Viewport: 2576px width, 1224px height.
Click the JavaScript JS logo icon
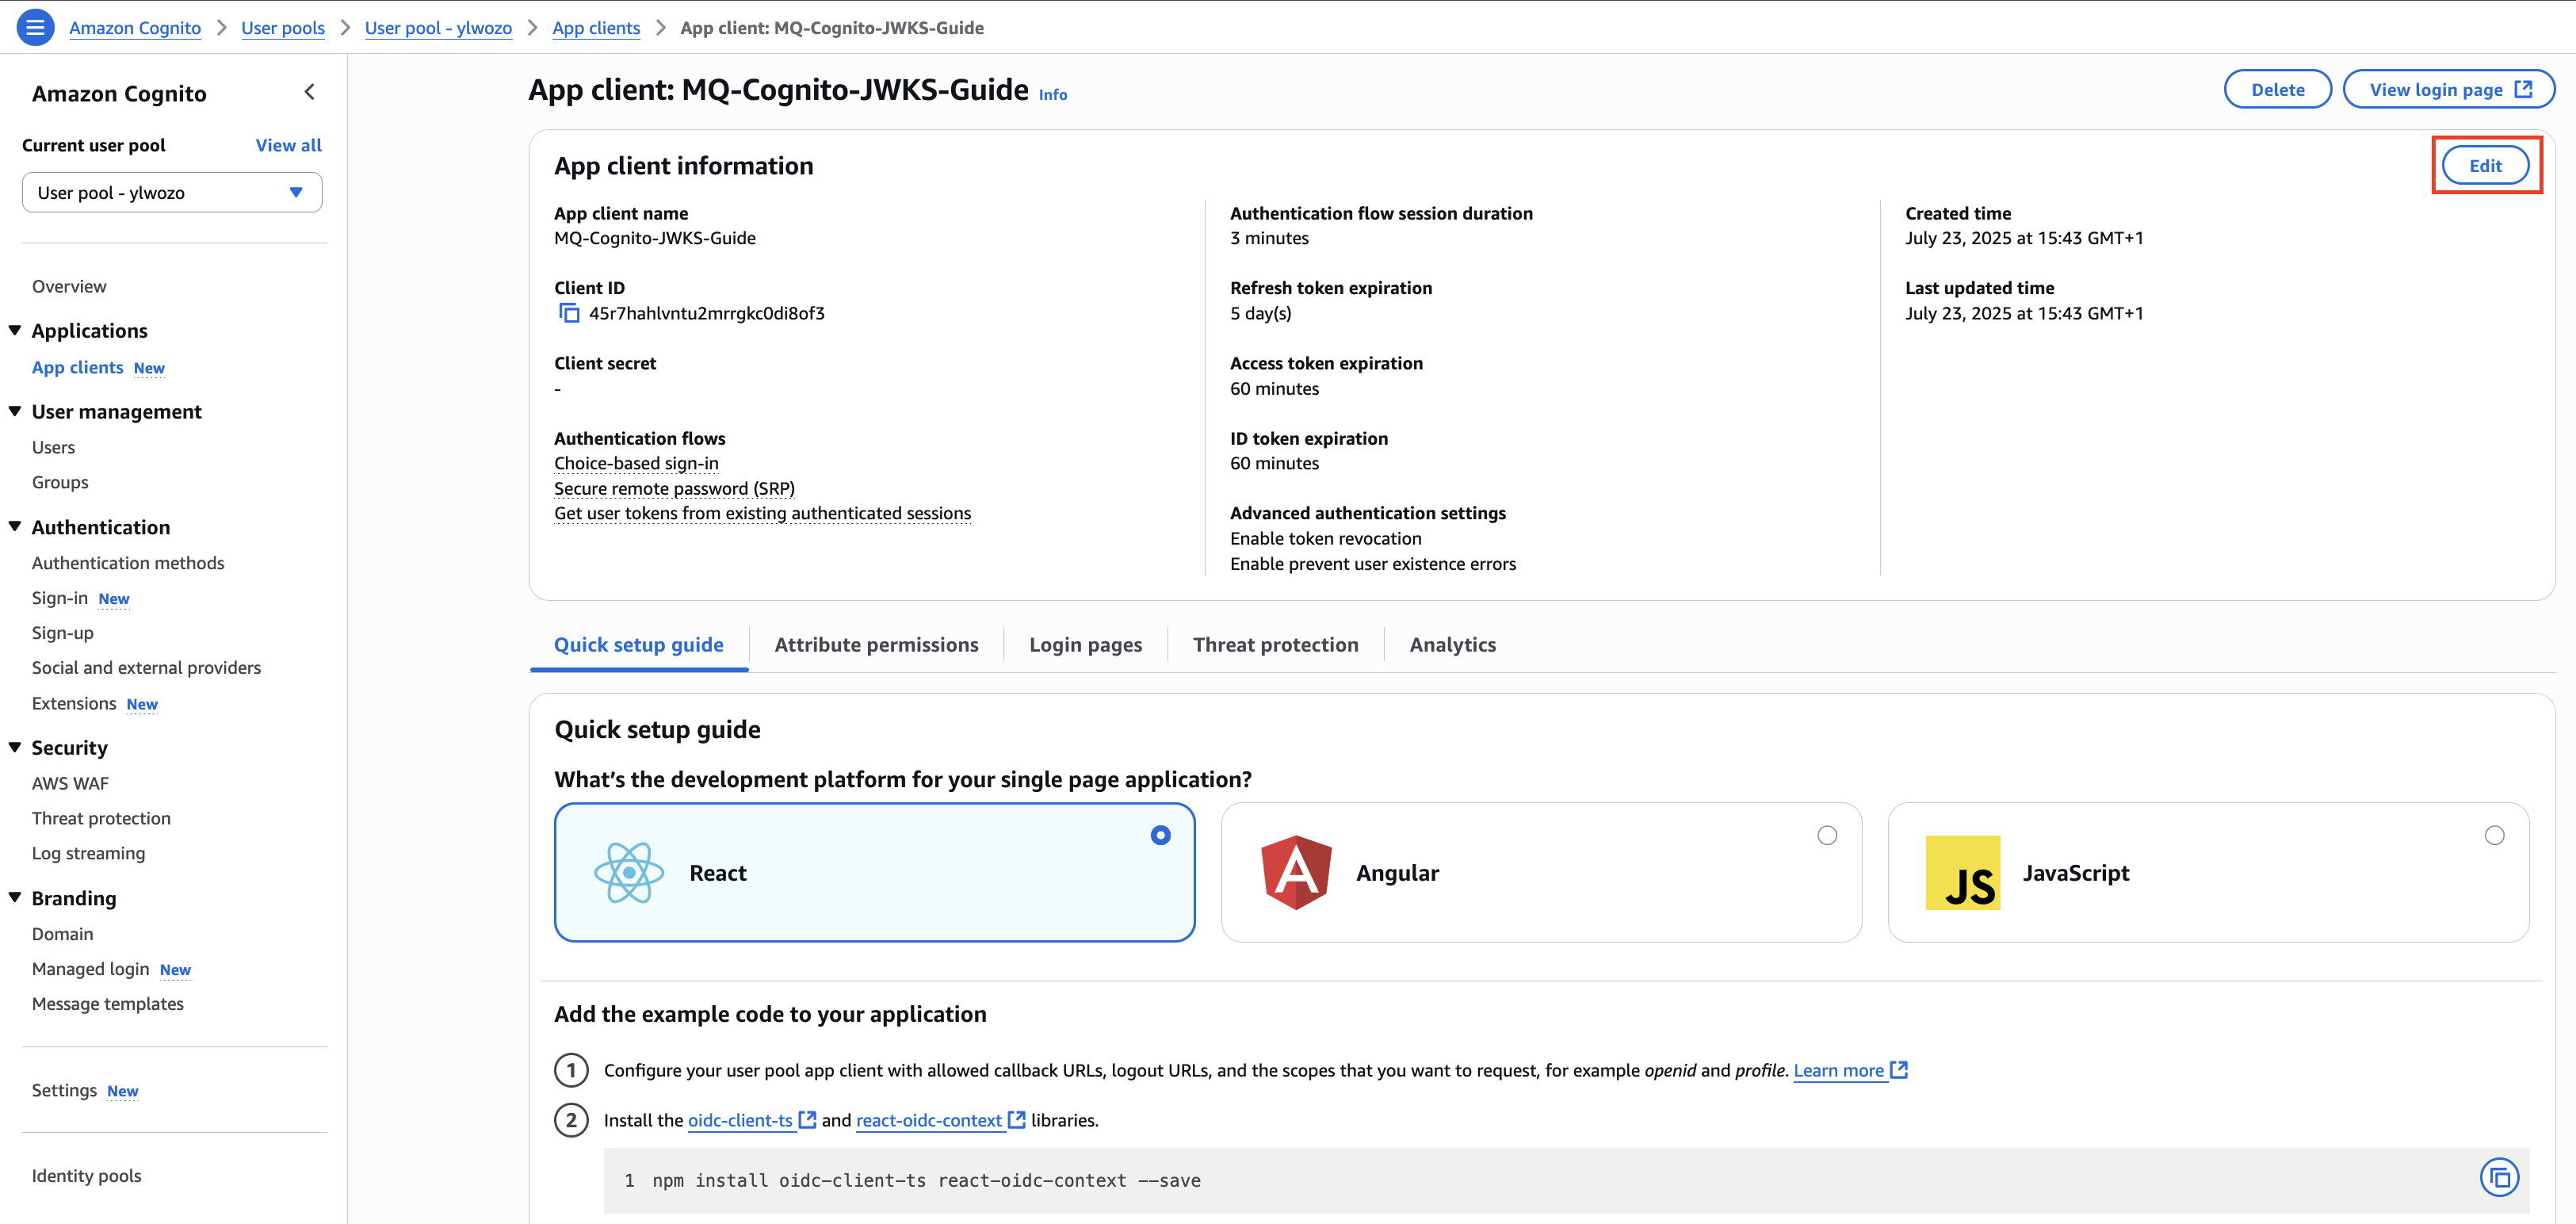1963,872
